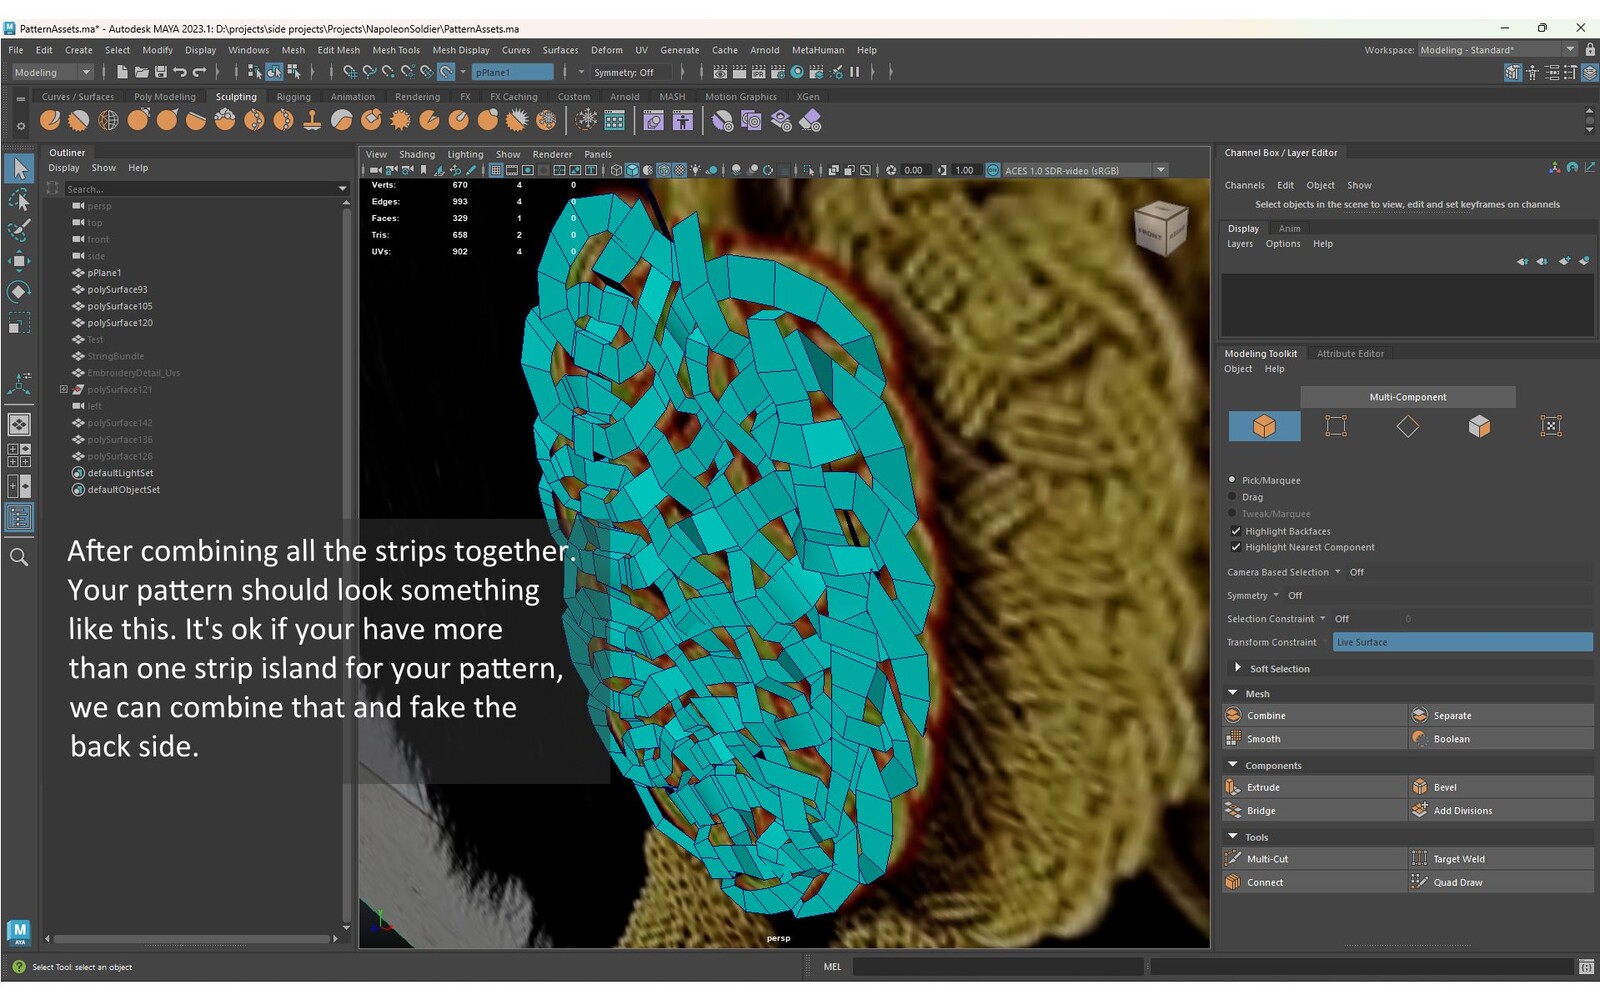Switch to the Anim layer tab

1289,229
